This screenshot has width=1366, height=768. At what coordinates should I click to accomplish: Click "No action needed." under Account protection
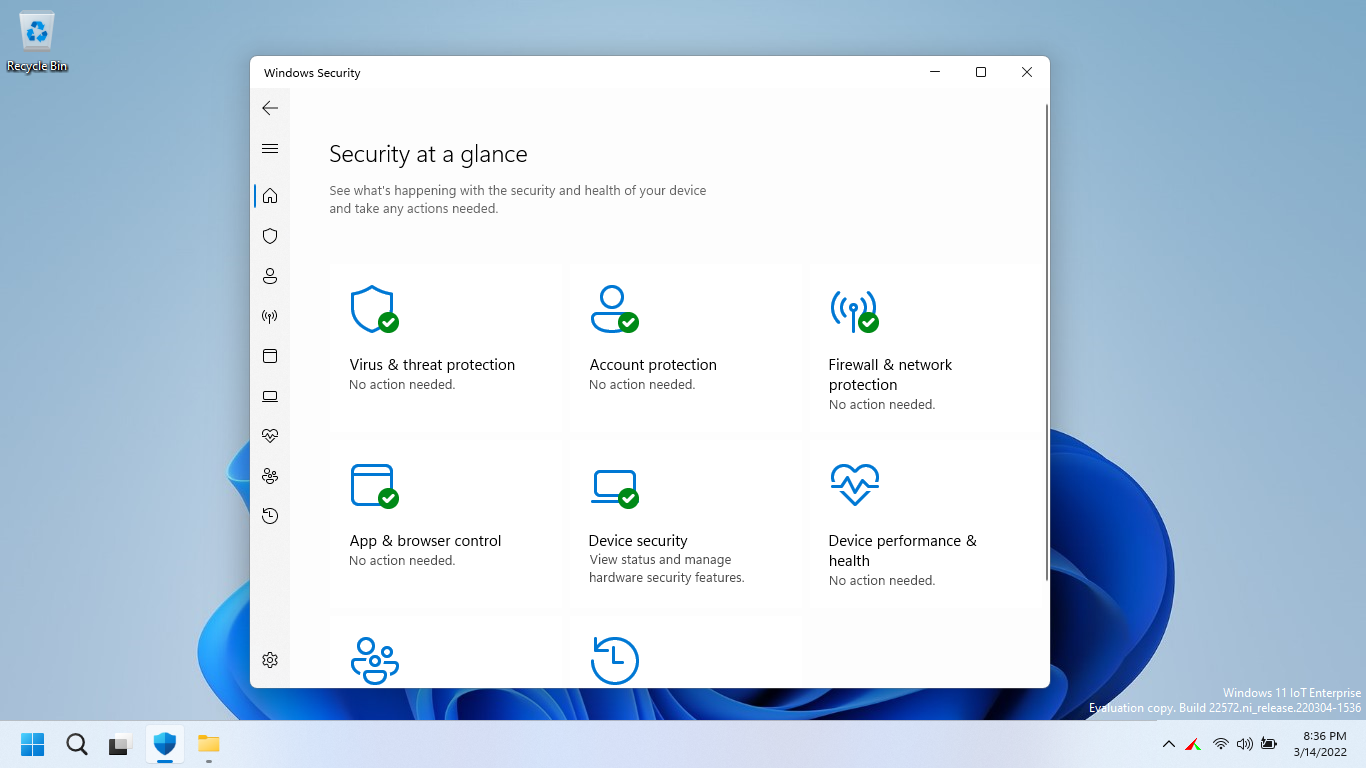tap(642, 385)
